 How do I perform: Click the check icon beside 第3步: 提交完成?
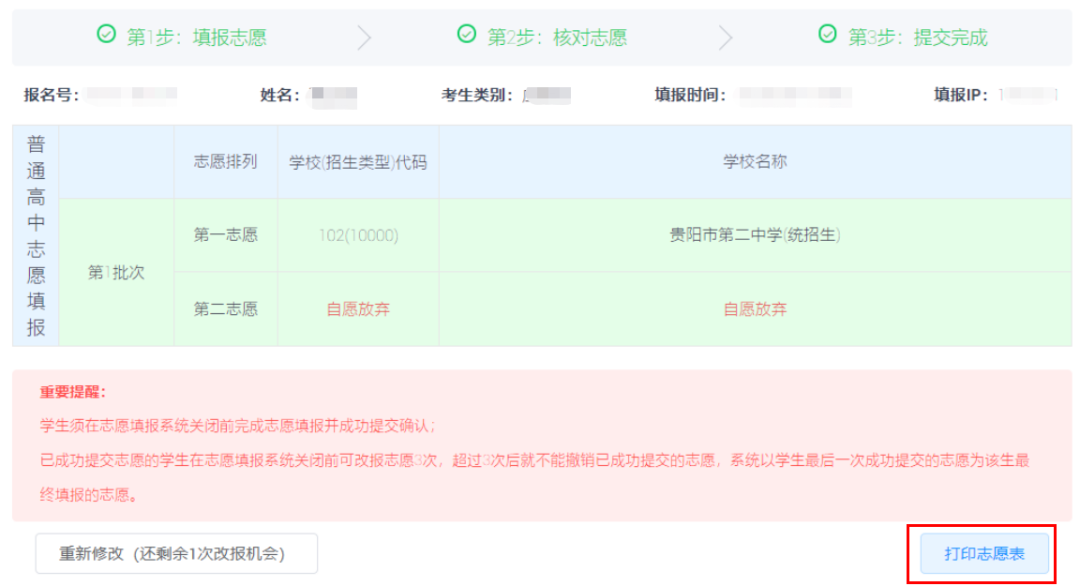point(827,33)
